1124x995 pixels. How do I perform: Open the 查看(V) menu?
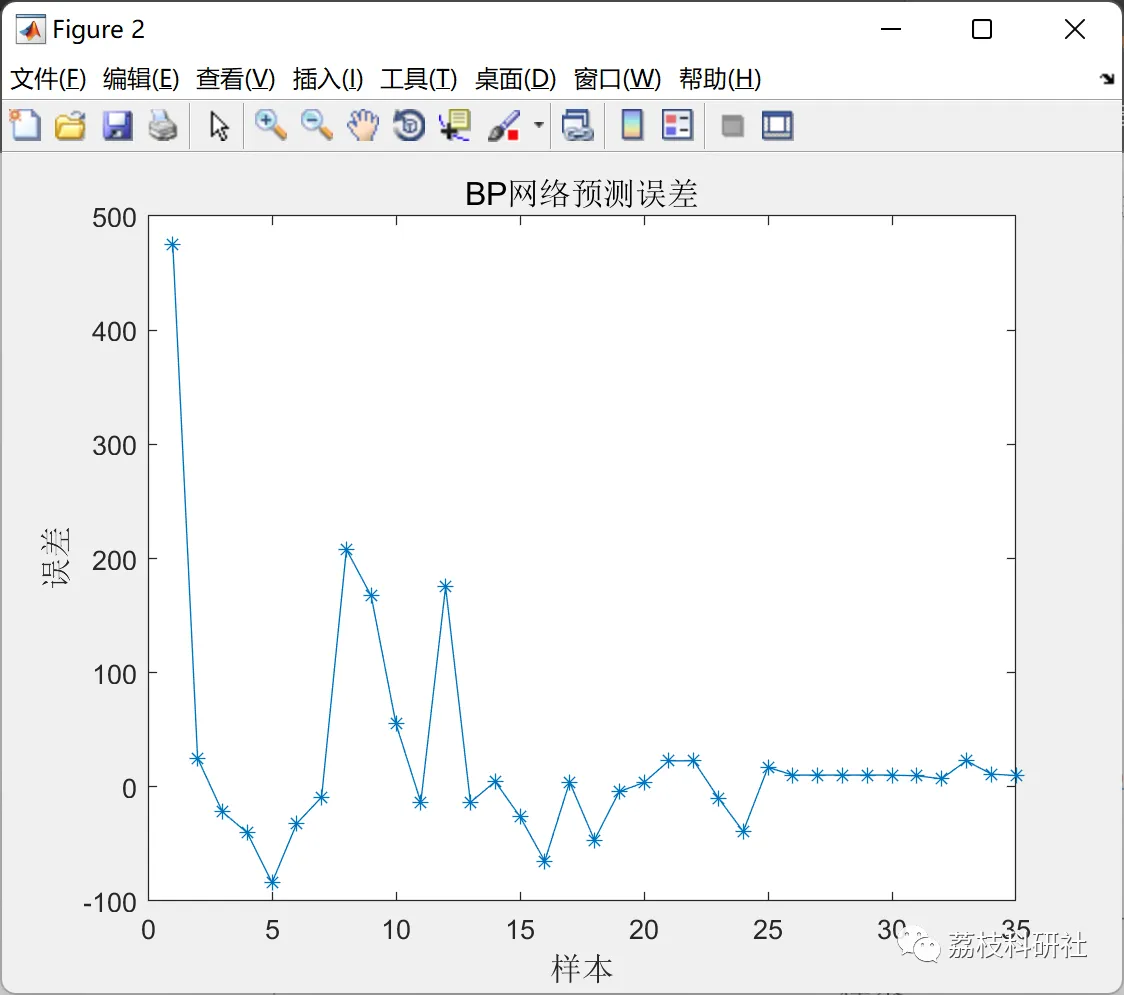[236, 79]
